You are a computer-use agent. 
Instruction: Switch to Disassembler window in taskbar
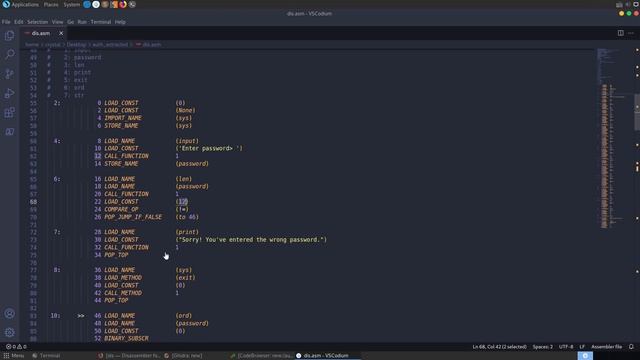click(129, 356)
